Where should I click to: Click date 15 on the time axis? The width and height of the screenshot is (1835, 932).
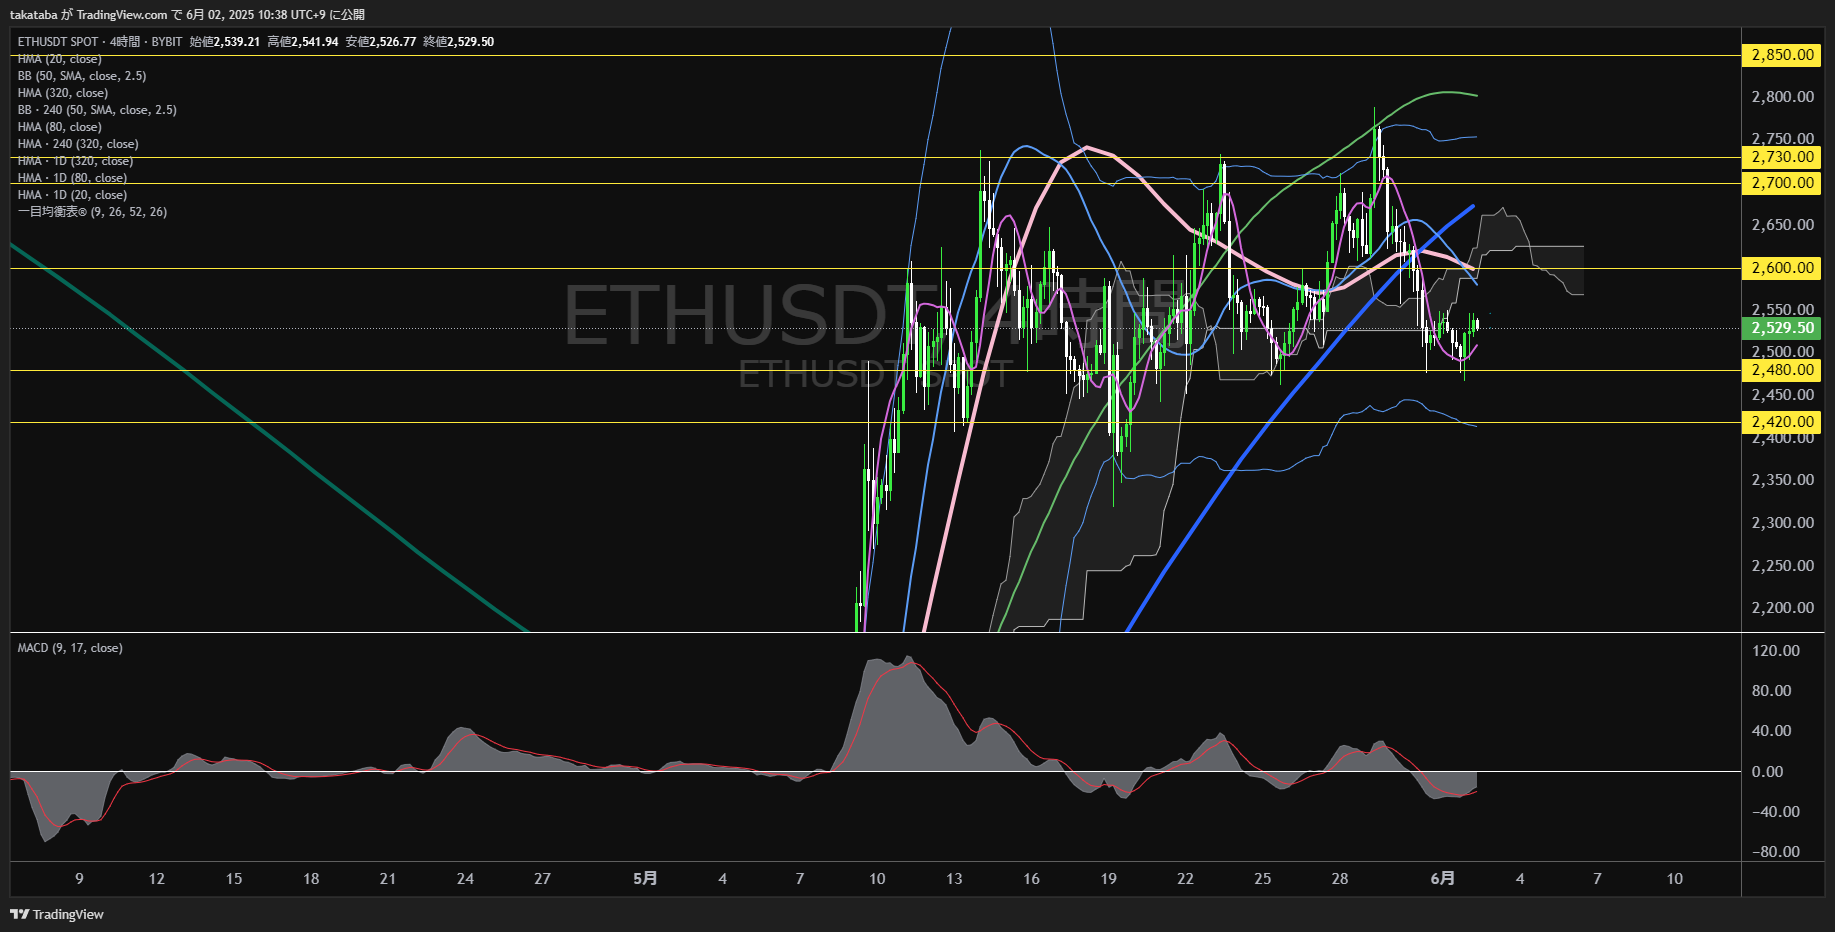(x=234, y=879)
